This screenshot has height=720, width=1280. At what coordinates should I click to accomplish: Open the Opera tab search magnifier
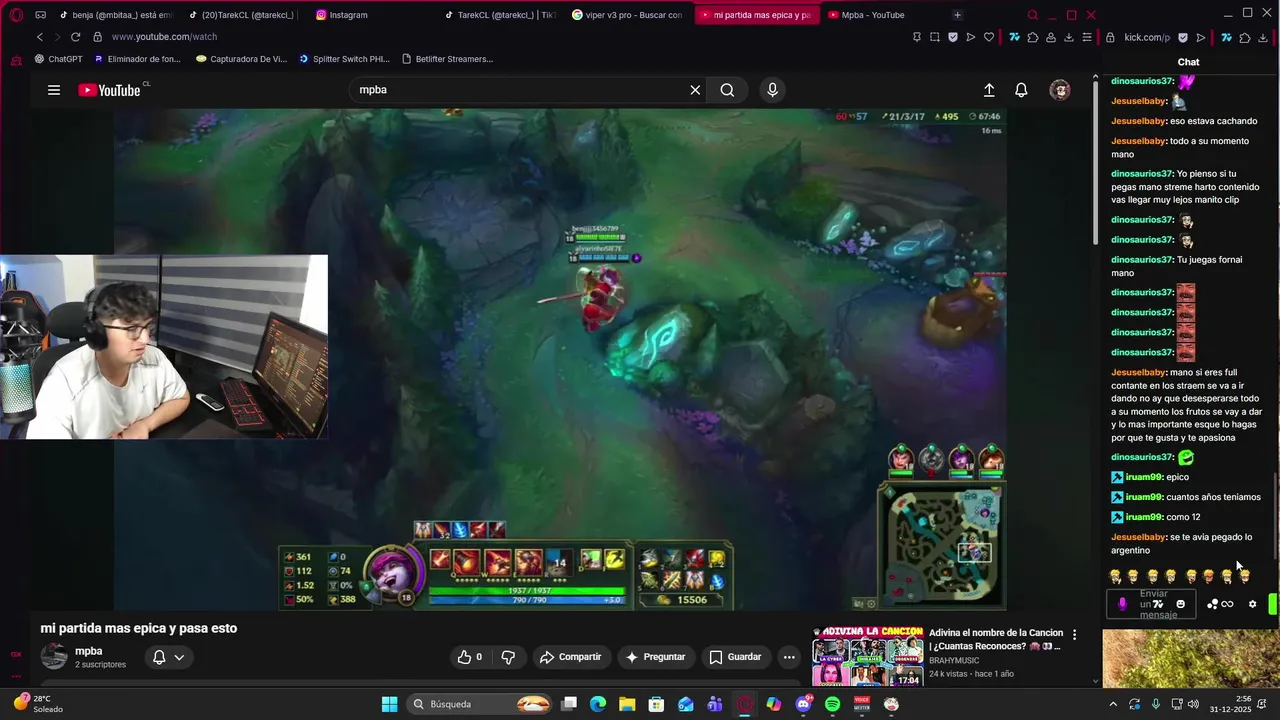click(1033, 15)
